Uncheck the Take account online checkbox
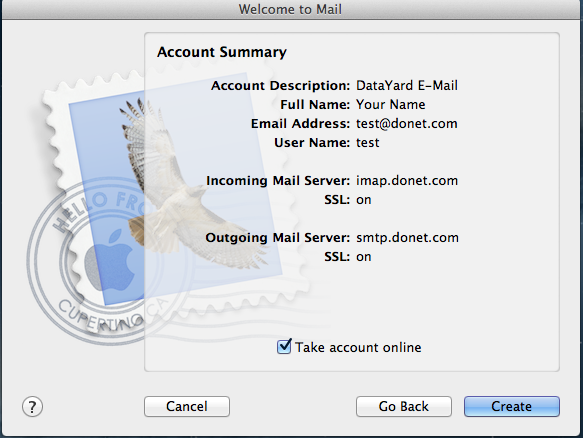Screen dimensions: 583x438 pyautogui.click(x=284, y=347)
